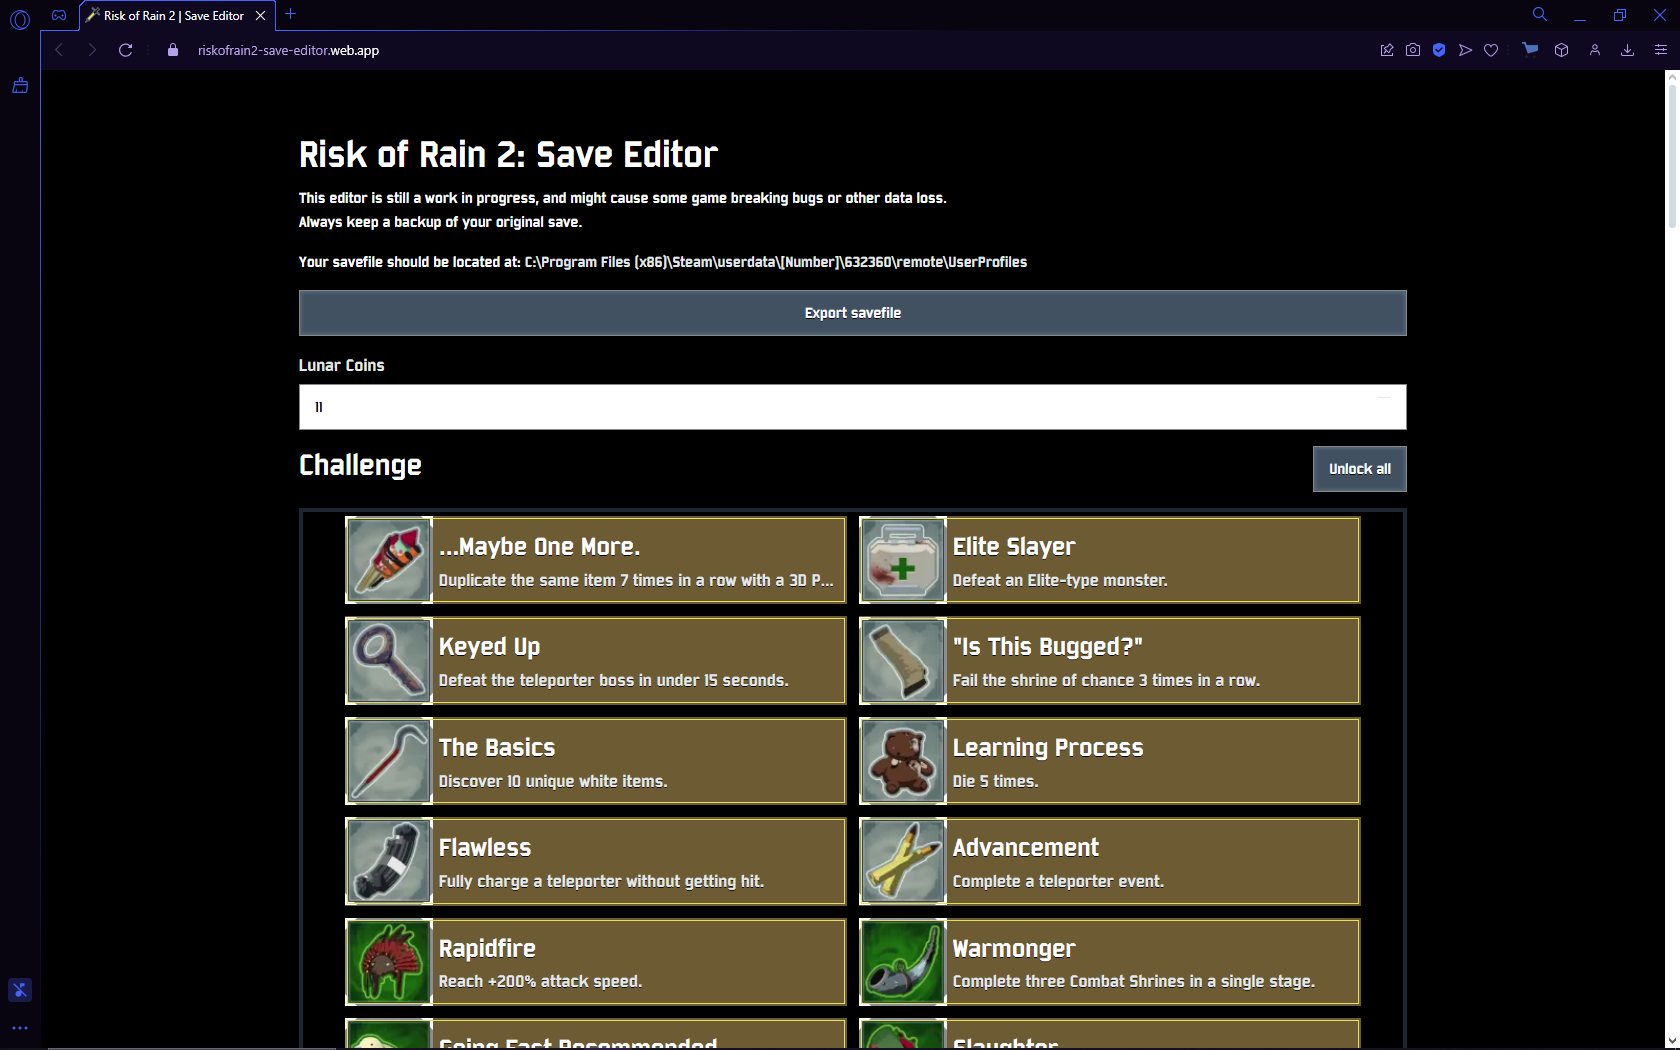Select the Warmonger war horn icon
This screenshot has width=1680, height=1050.
903,962
